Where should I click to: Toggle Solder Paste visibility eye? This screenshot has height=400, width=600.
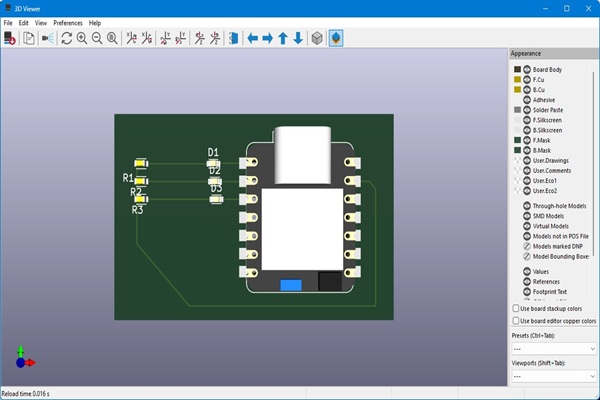point(527,110)
